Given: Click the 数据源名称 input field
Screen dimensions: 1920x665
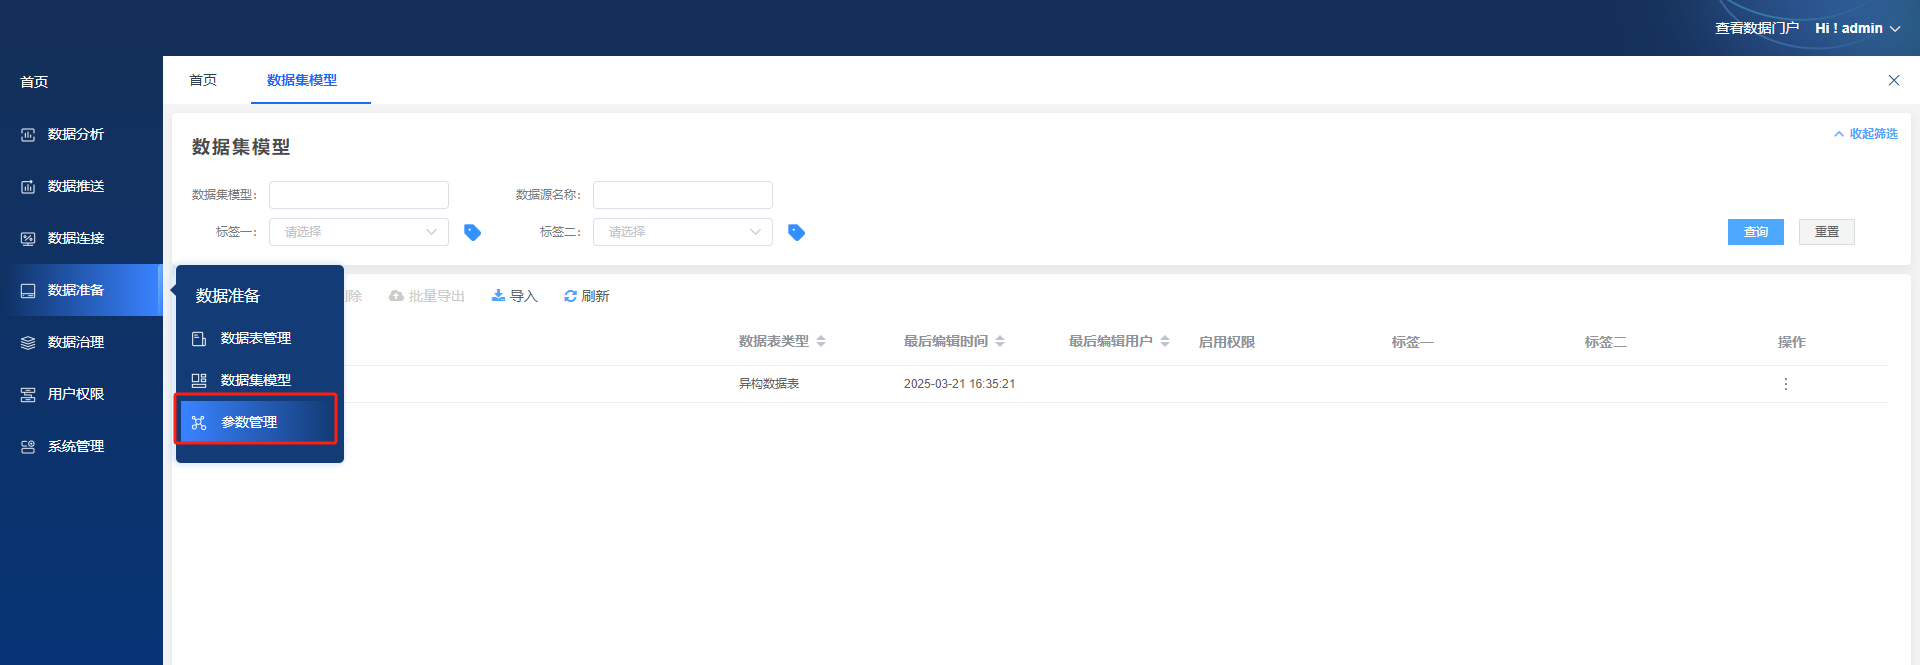Looking at the screenshot, I should (682, 195).
